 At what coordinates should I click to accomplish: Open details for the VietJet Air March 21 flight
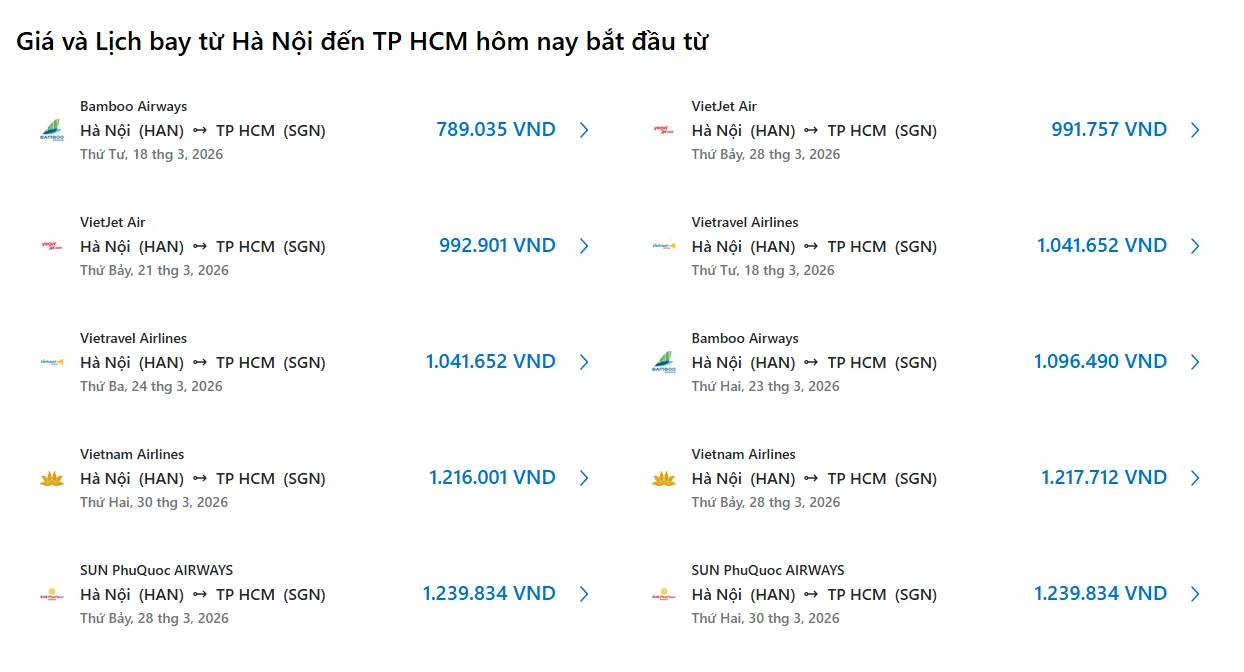[585, 246]
